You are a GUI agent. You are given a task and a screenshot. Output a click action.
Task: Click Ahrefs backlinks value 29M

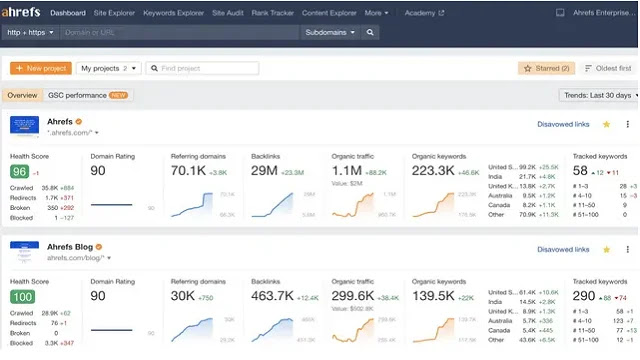(264, 171)
